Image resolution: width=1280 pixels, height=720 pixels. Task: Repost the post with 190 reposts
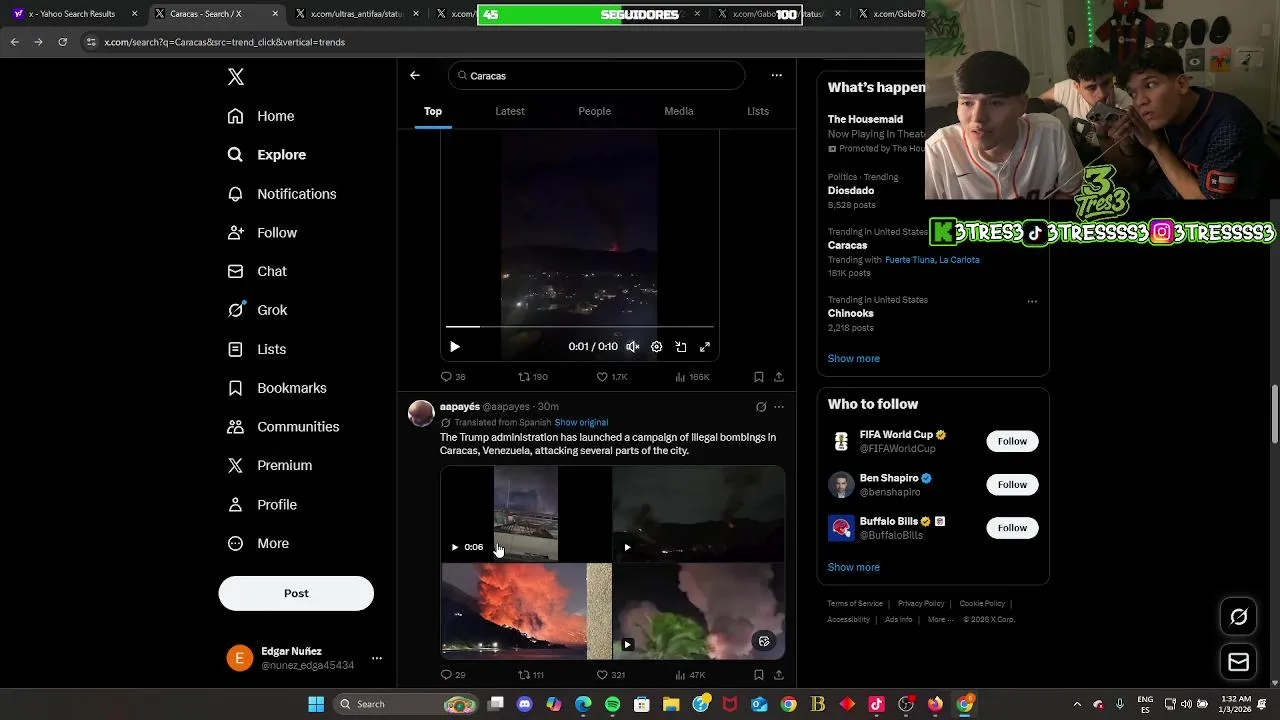[532, 377]
